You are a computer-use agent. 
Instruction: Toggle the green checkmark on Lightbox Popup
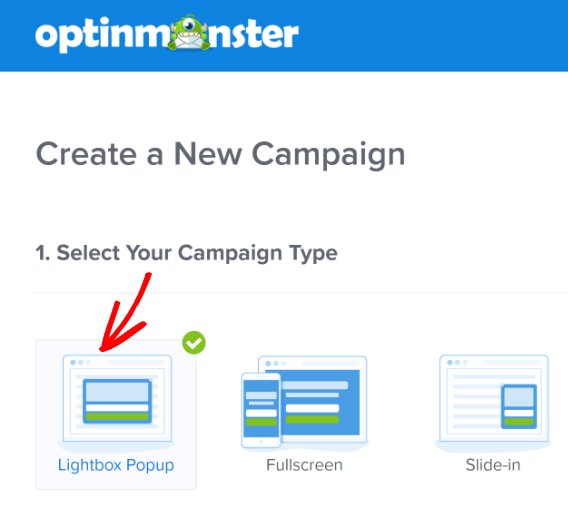[x=194, y=343]
